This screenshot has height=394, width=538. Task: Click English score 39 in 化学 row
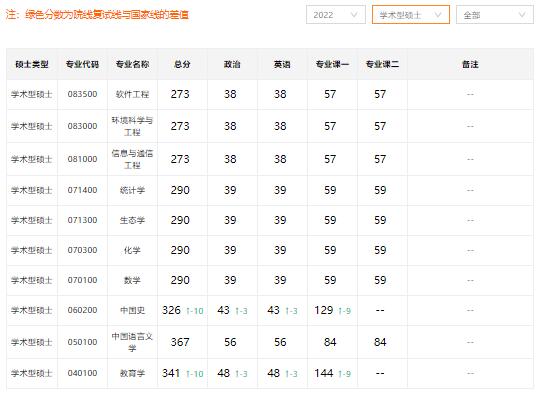click(x=280, y=250)
